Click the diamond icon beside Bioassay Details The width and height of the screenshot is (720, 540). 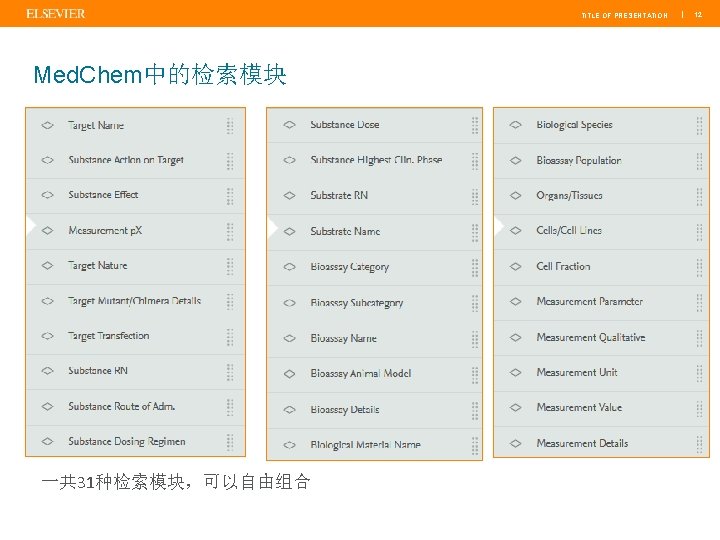(289, 409)
